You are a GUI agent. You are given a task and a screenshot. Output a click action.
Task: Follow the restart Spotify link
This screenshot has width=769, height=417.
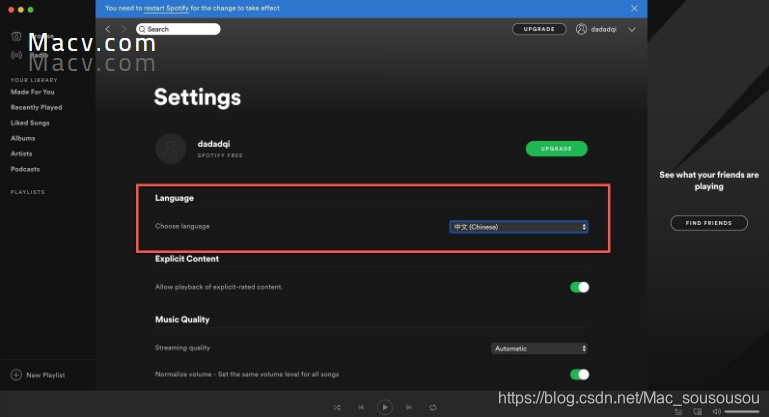pyautogui.click(x=166, y=8)
